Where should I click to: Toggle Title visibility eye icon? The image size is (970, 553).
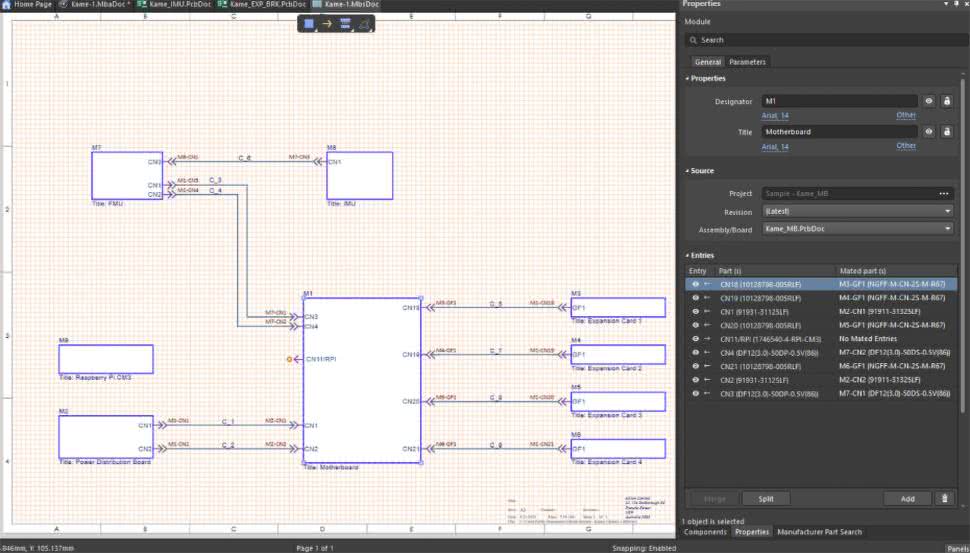click(x=929, y=132)
